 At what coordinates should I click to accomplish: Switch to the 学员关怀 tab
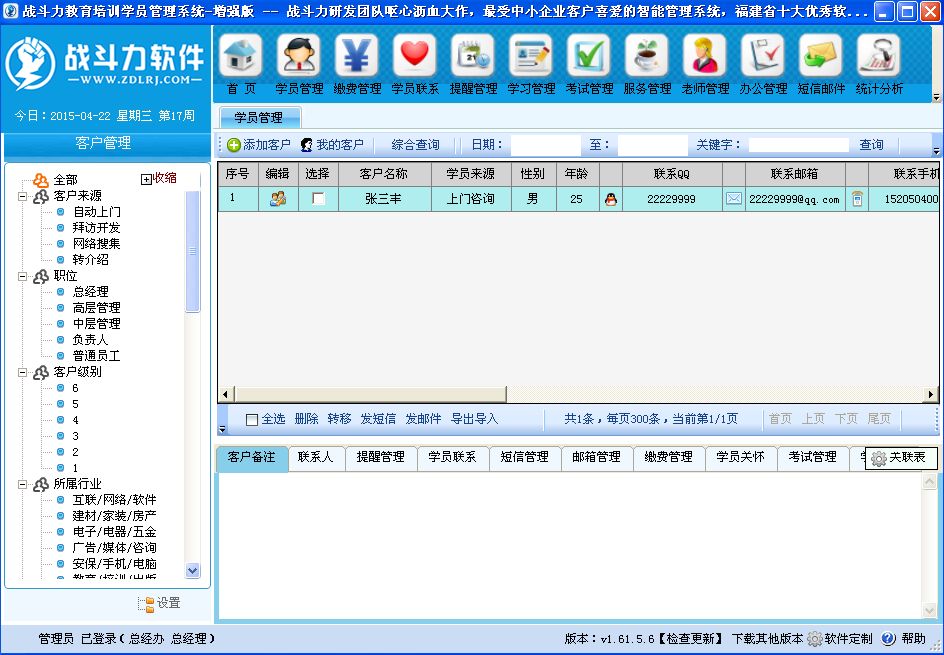click(741, 458)
